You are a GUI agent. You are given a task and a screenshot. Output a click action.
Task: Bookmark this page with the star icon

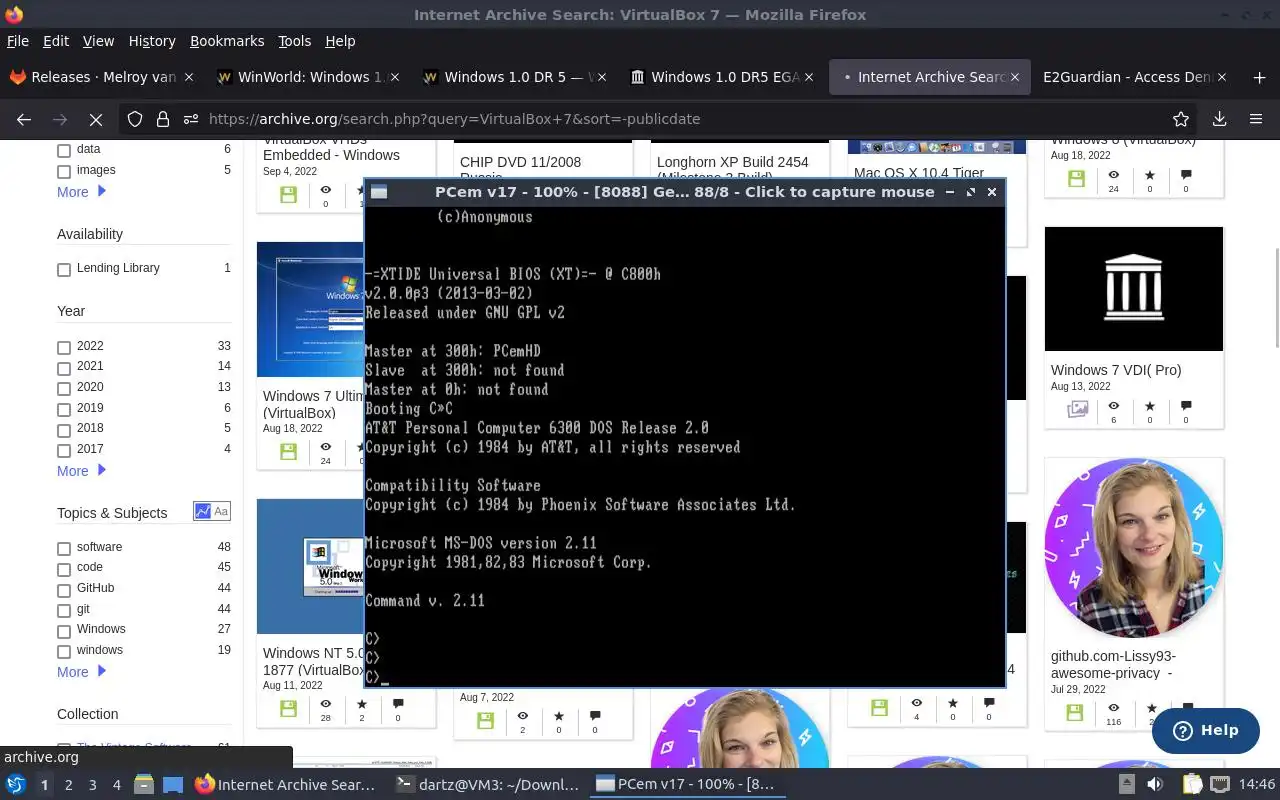pyautogui.click(x=1181, y=119)
